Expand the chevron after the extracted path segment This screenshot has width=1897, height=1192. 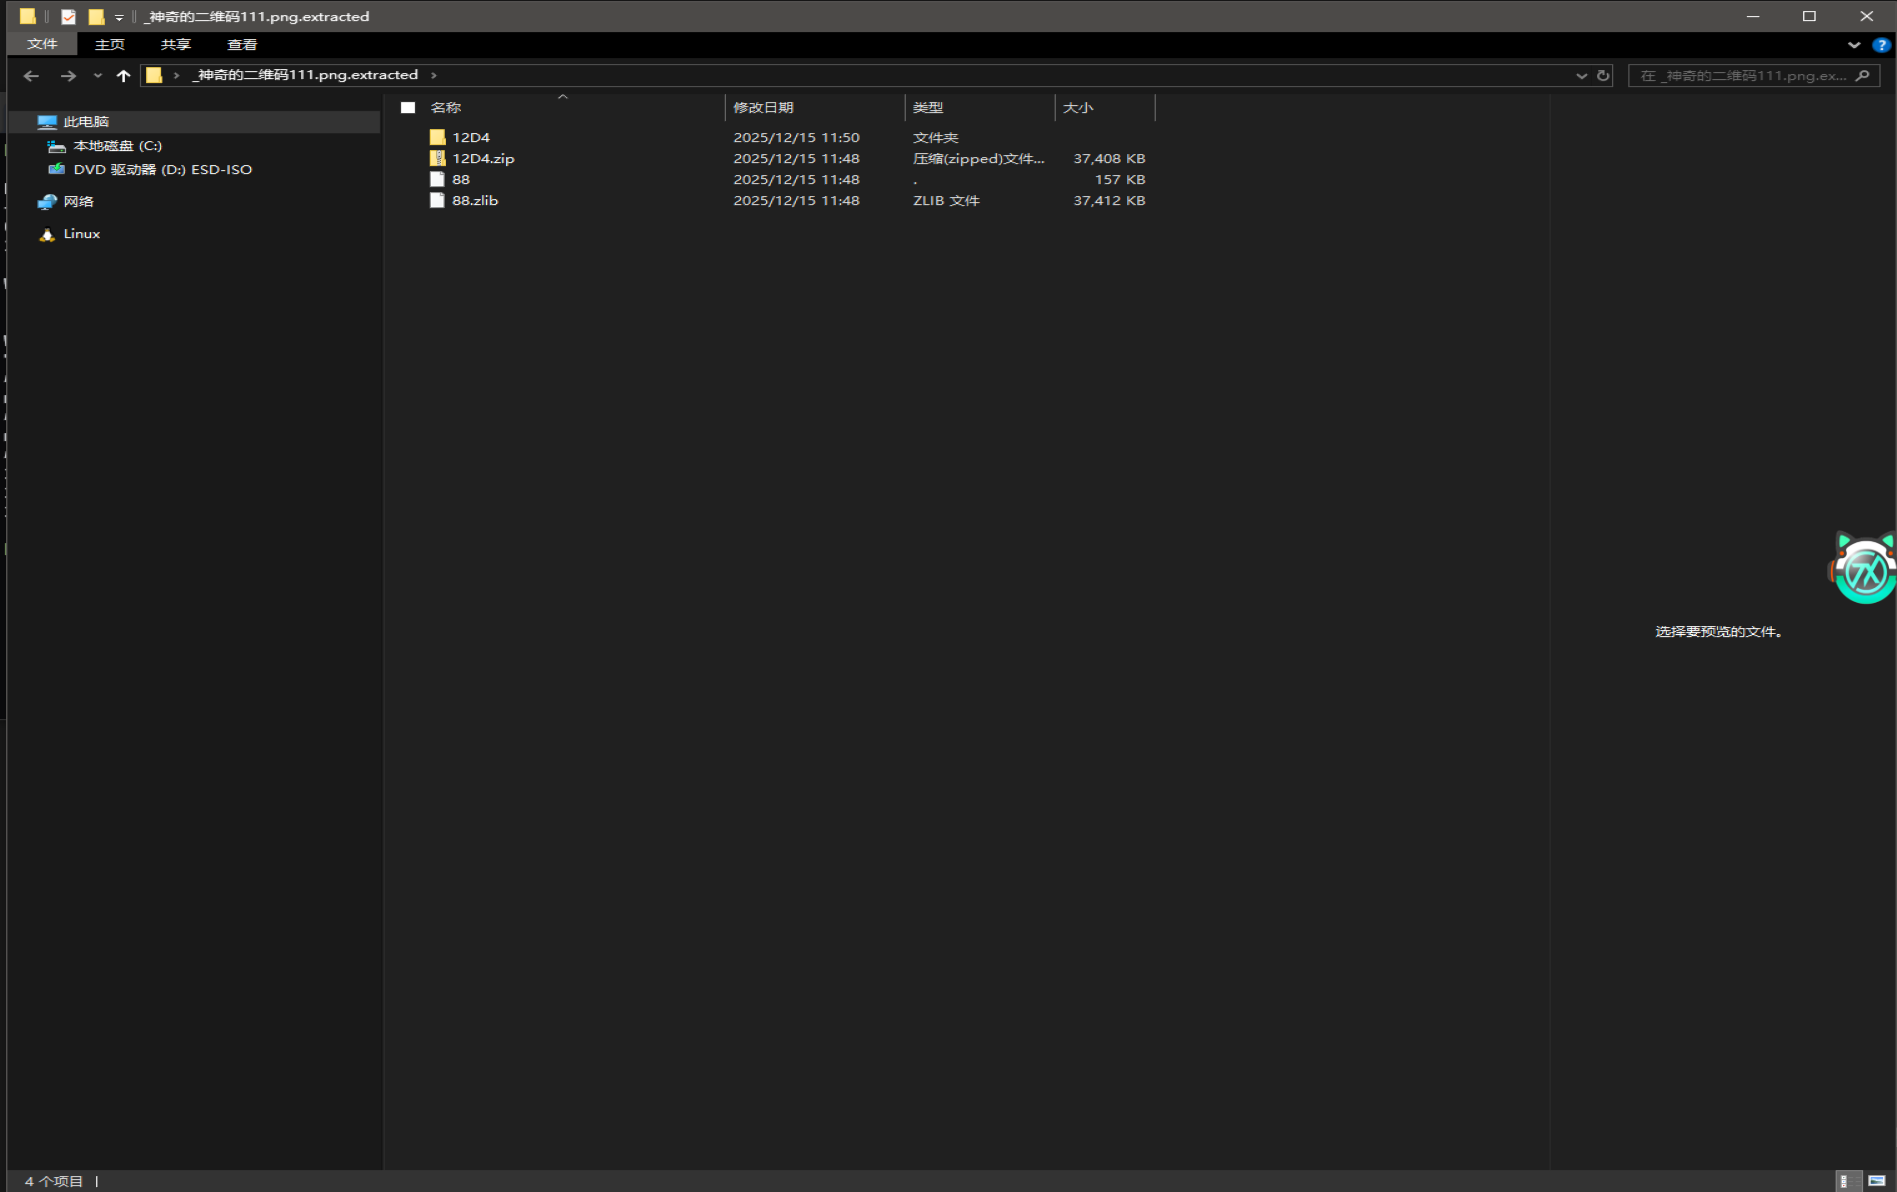coord(433,75)
